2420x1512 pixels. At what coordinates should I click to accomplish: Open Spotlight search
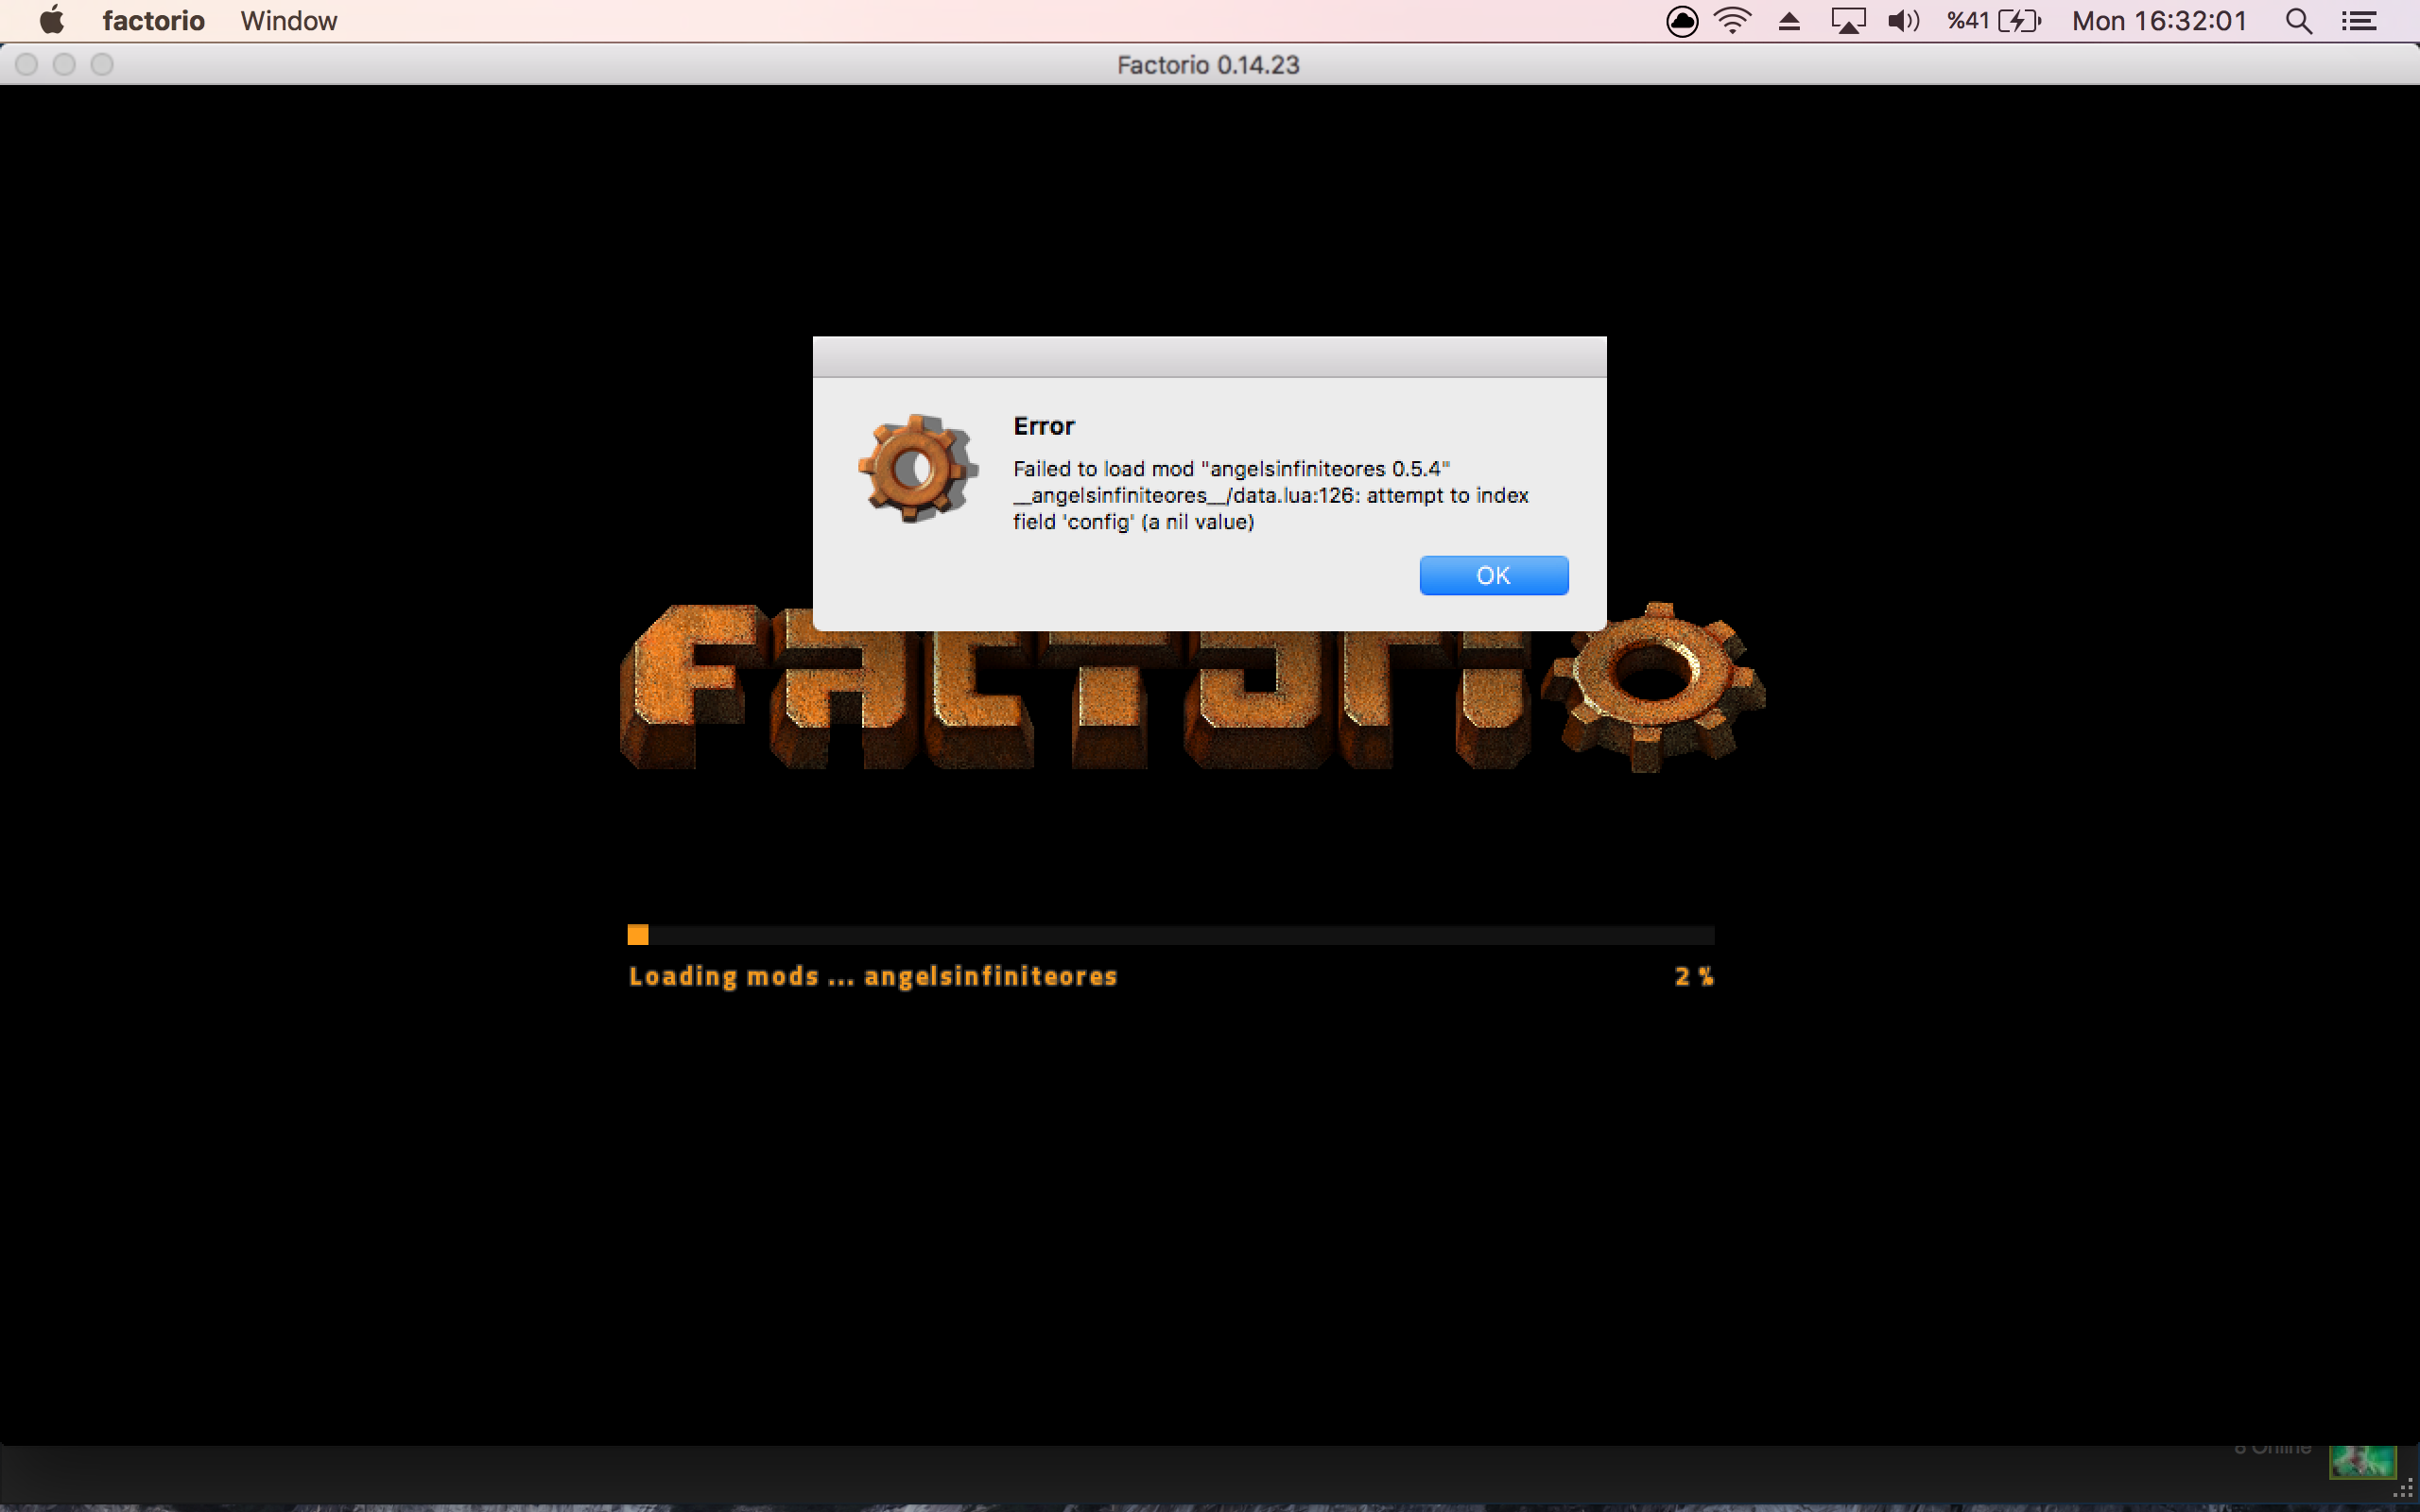[2298, 21]
